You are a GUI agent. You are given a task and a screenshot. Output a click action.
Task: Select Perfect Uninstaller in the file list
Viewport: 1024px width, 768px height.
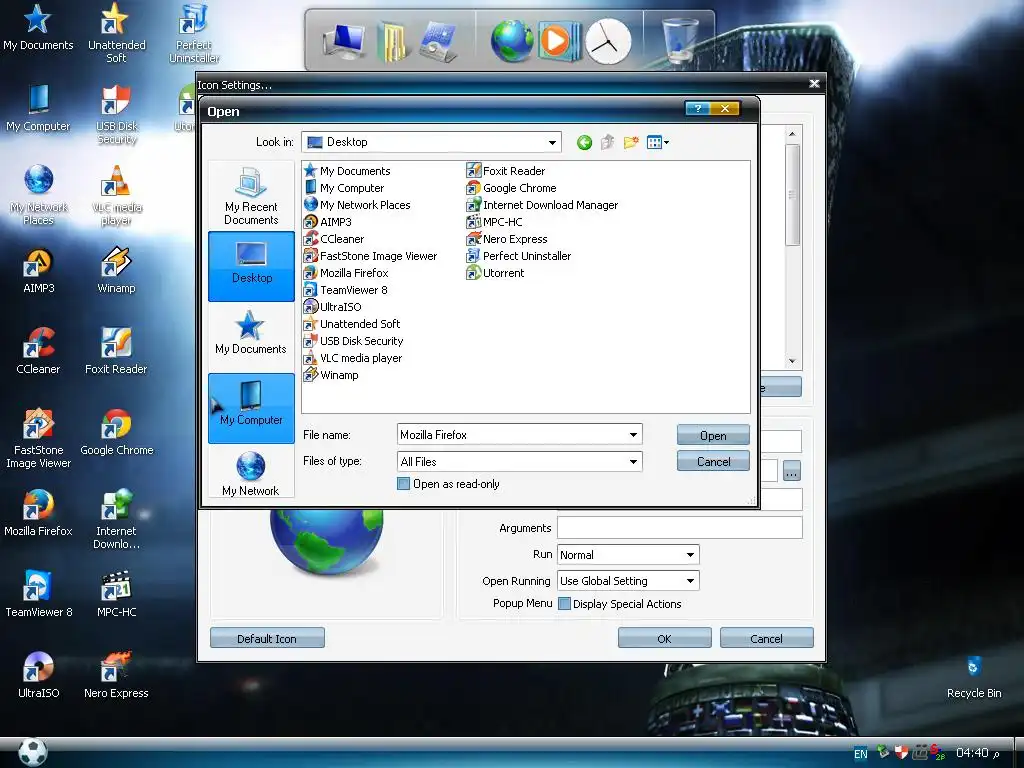tap(519, 256)
